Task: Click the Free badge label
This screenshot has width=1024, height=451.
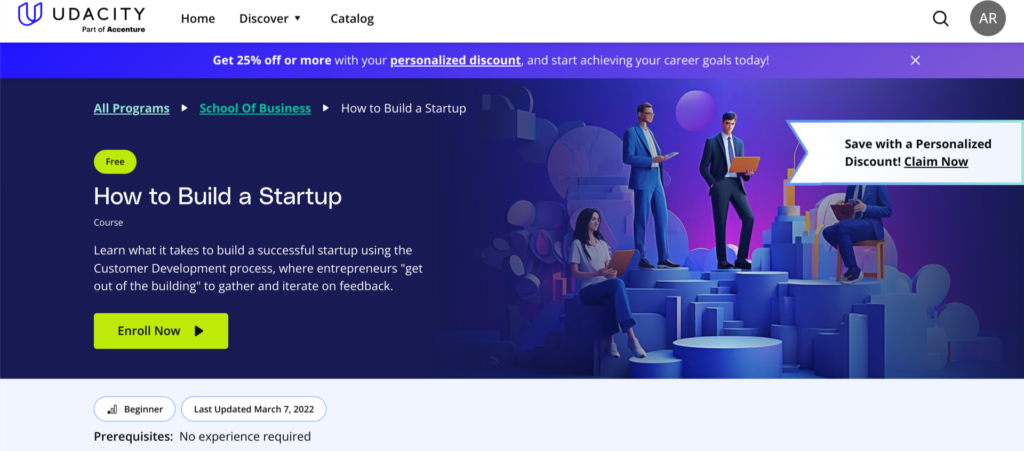Action: [x=115, y=162]
